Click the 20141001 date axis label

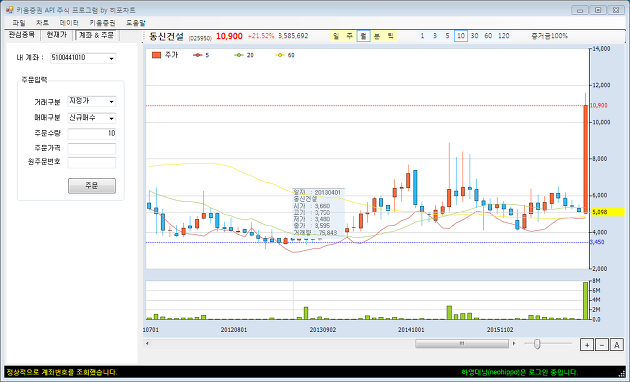coord(411,330)
